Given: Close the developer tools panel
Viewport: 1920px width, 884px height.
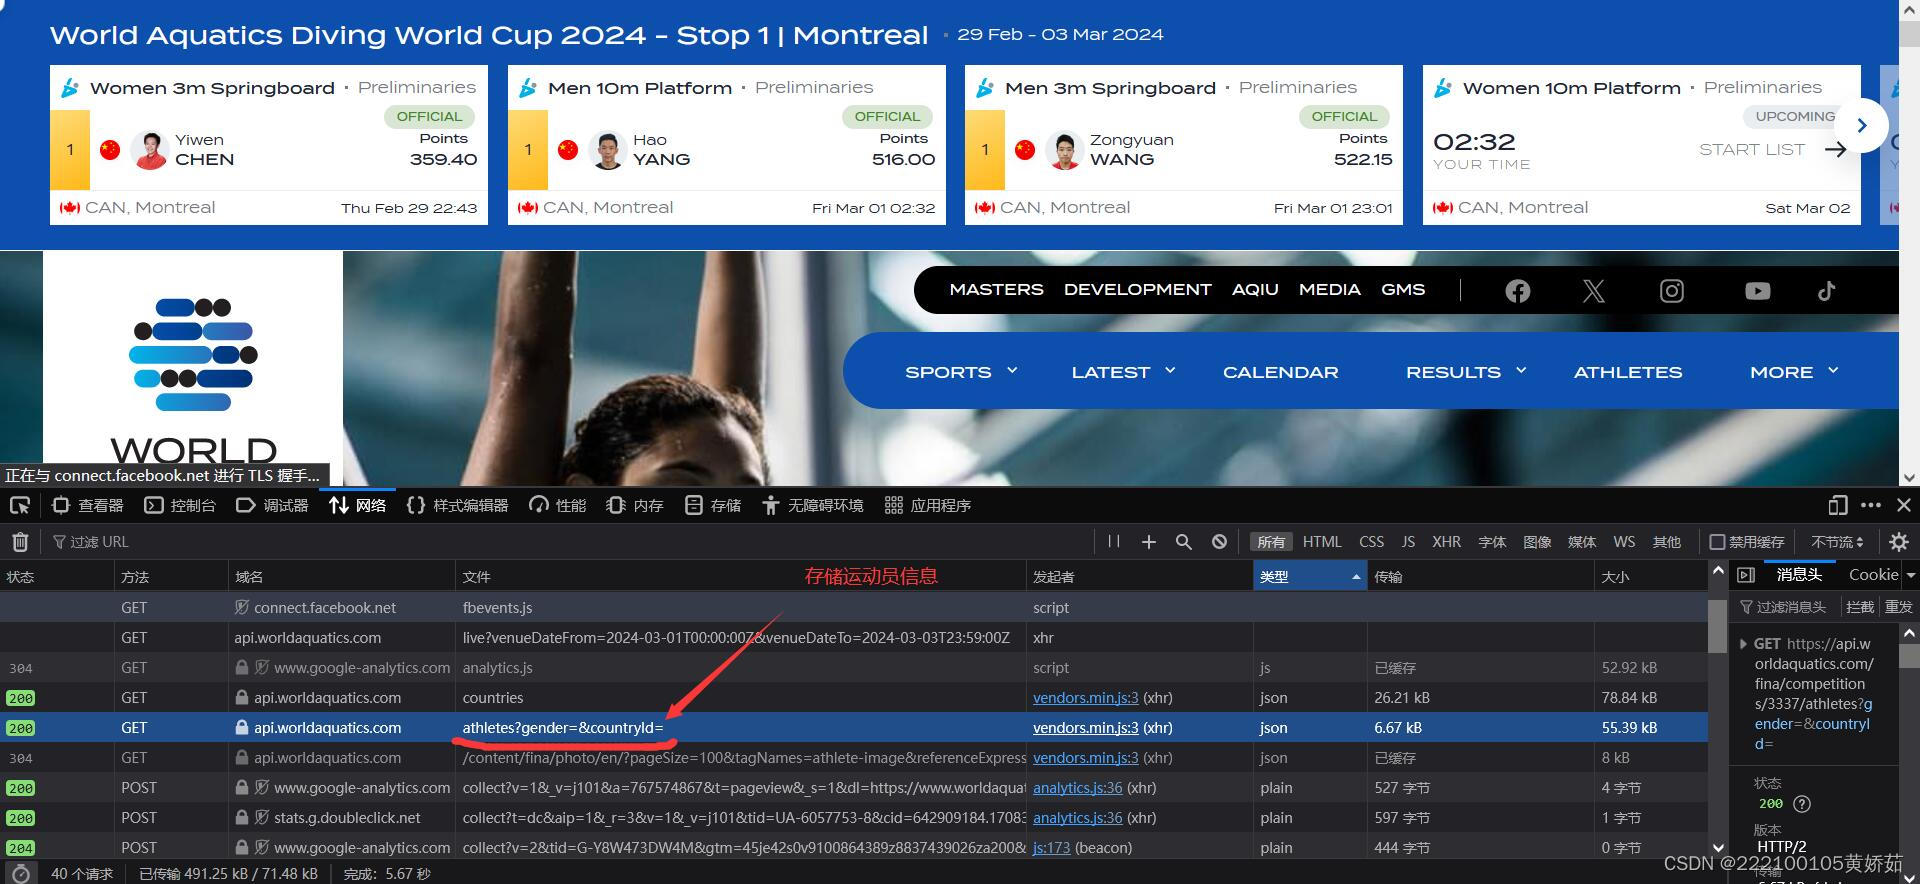Looking at the screenshot, I should pos(1904,505).
